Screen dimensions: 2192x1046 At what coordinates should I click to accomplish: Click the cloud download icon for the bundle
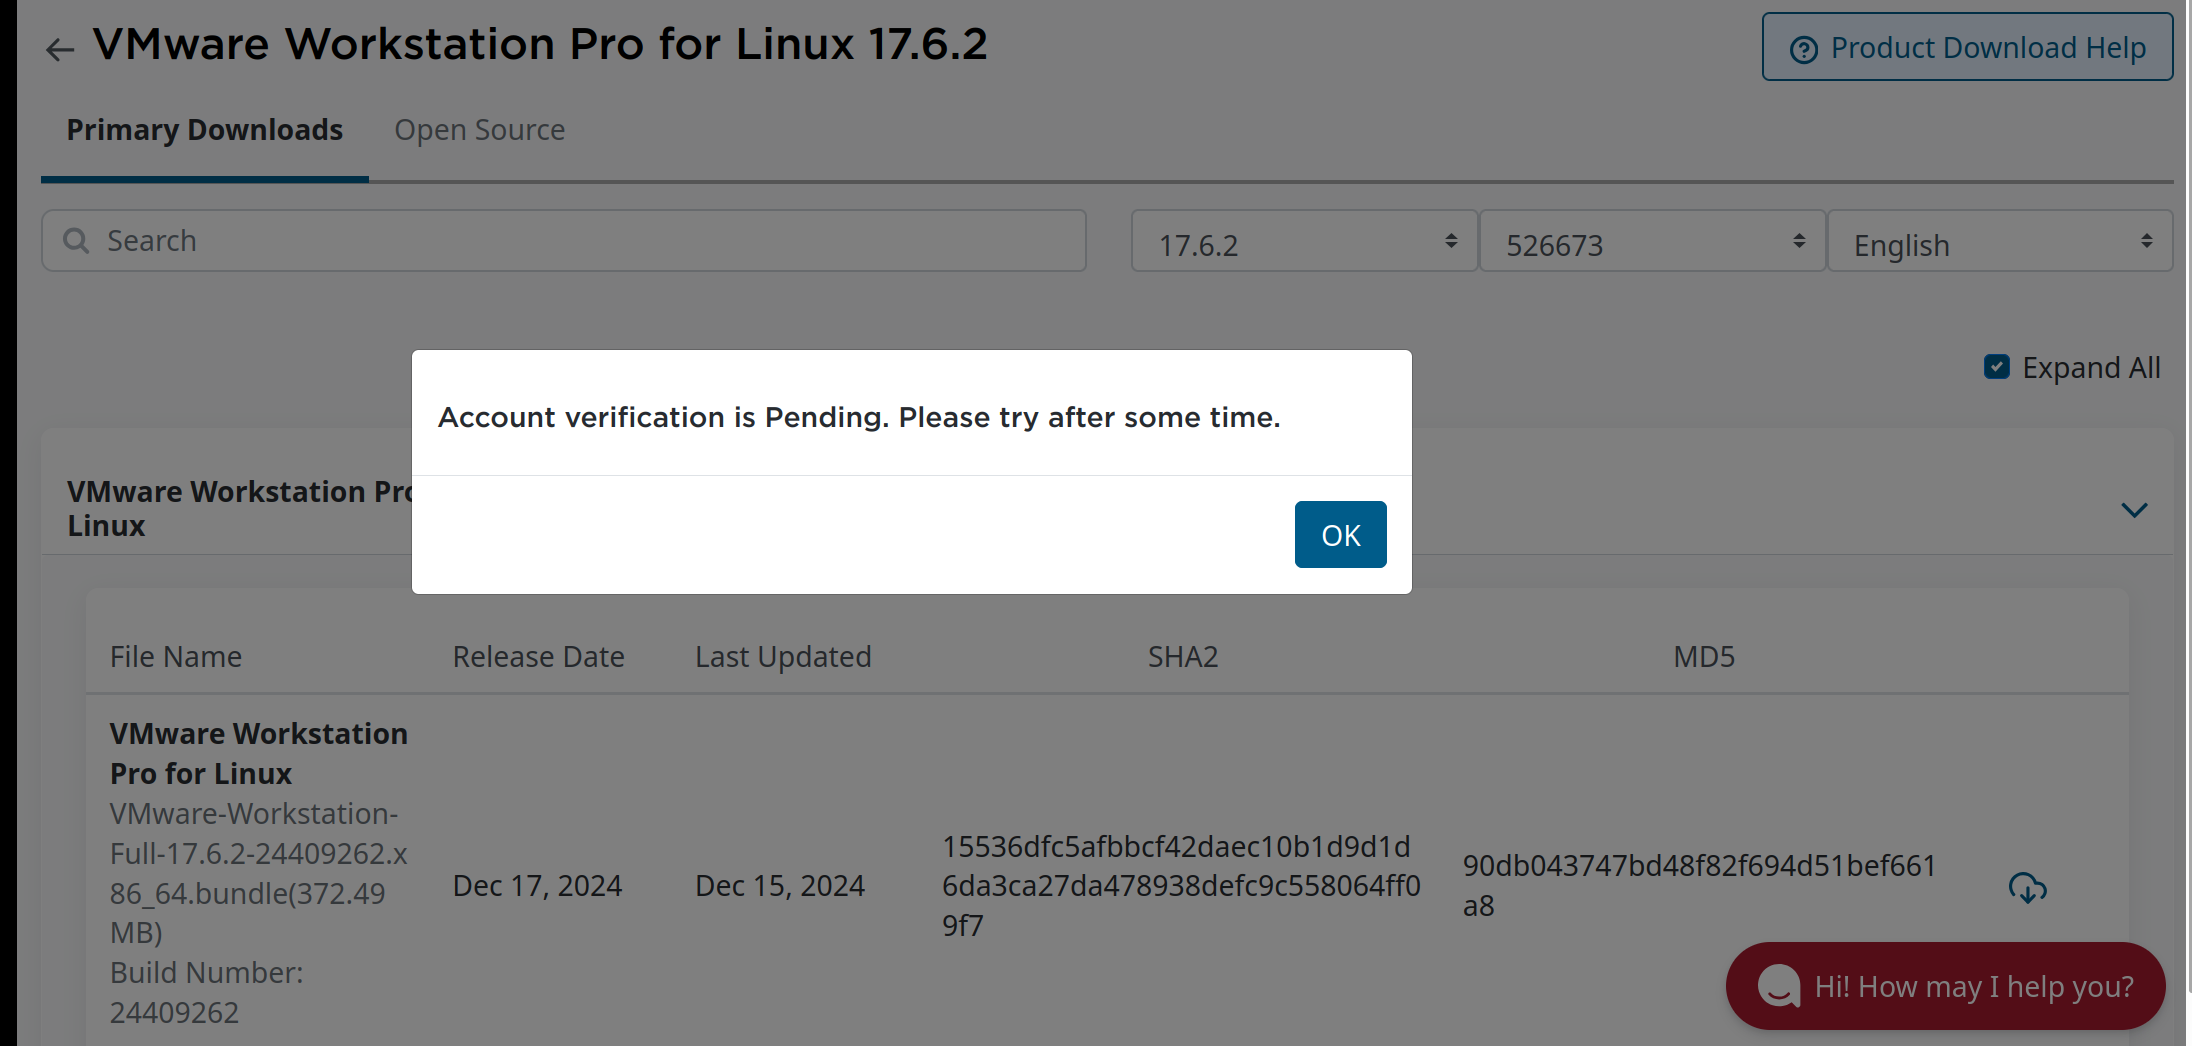tap(2027, 887)
